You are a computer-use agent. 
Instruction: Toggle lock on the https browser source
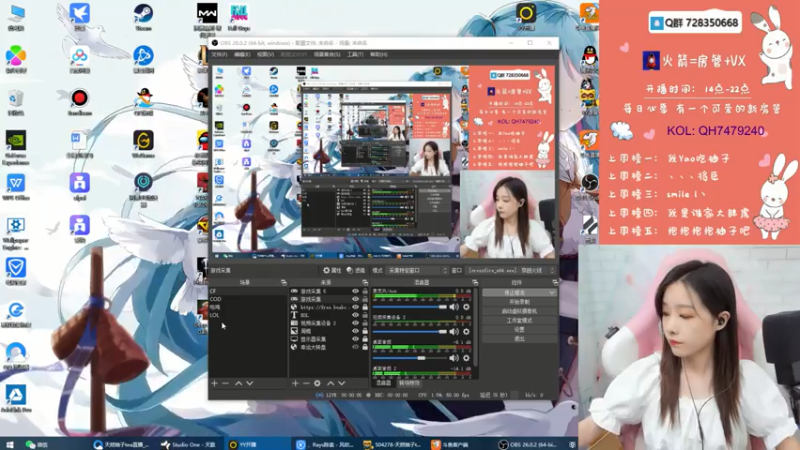365,307
